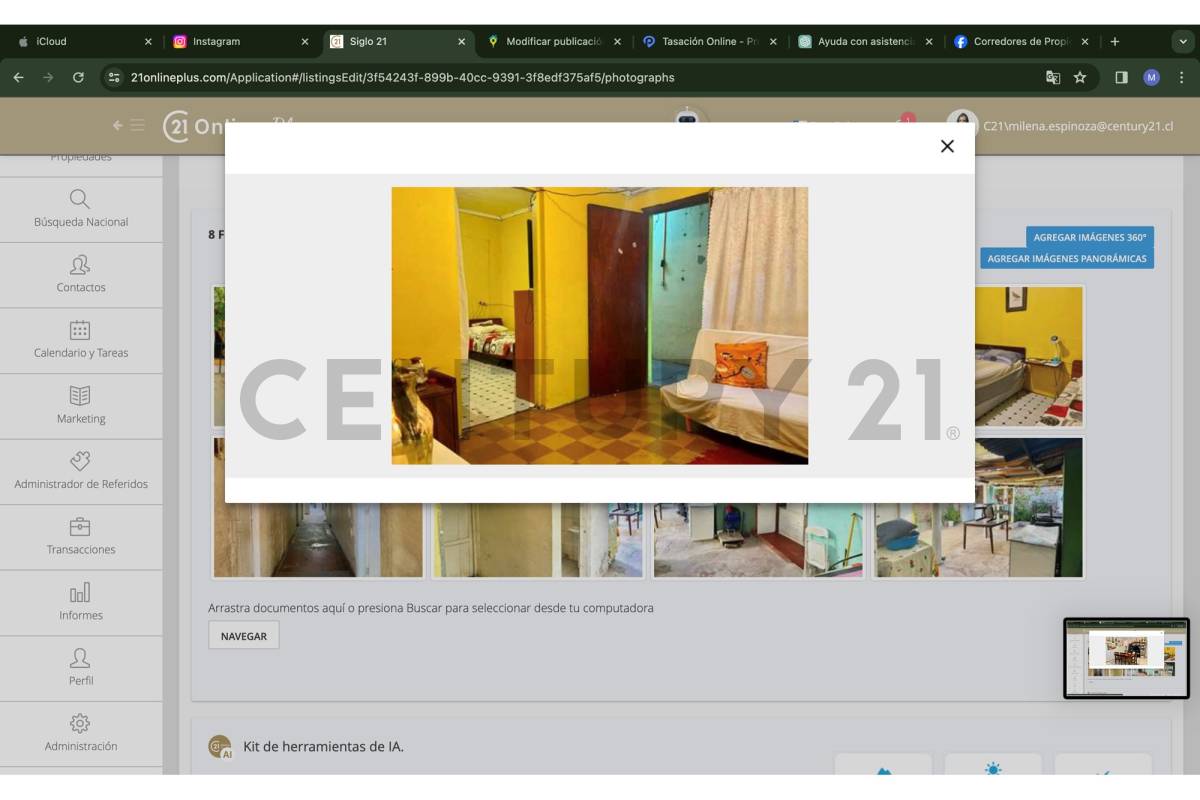Open Calendario y Tareas in the sidebar

coord(81,340)
